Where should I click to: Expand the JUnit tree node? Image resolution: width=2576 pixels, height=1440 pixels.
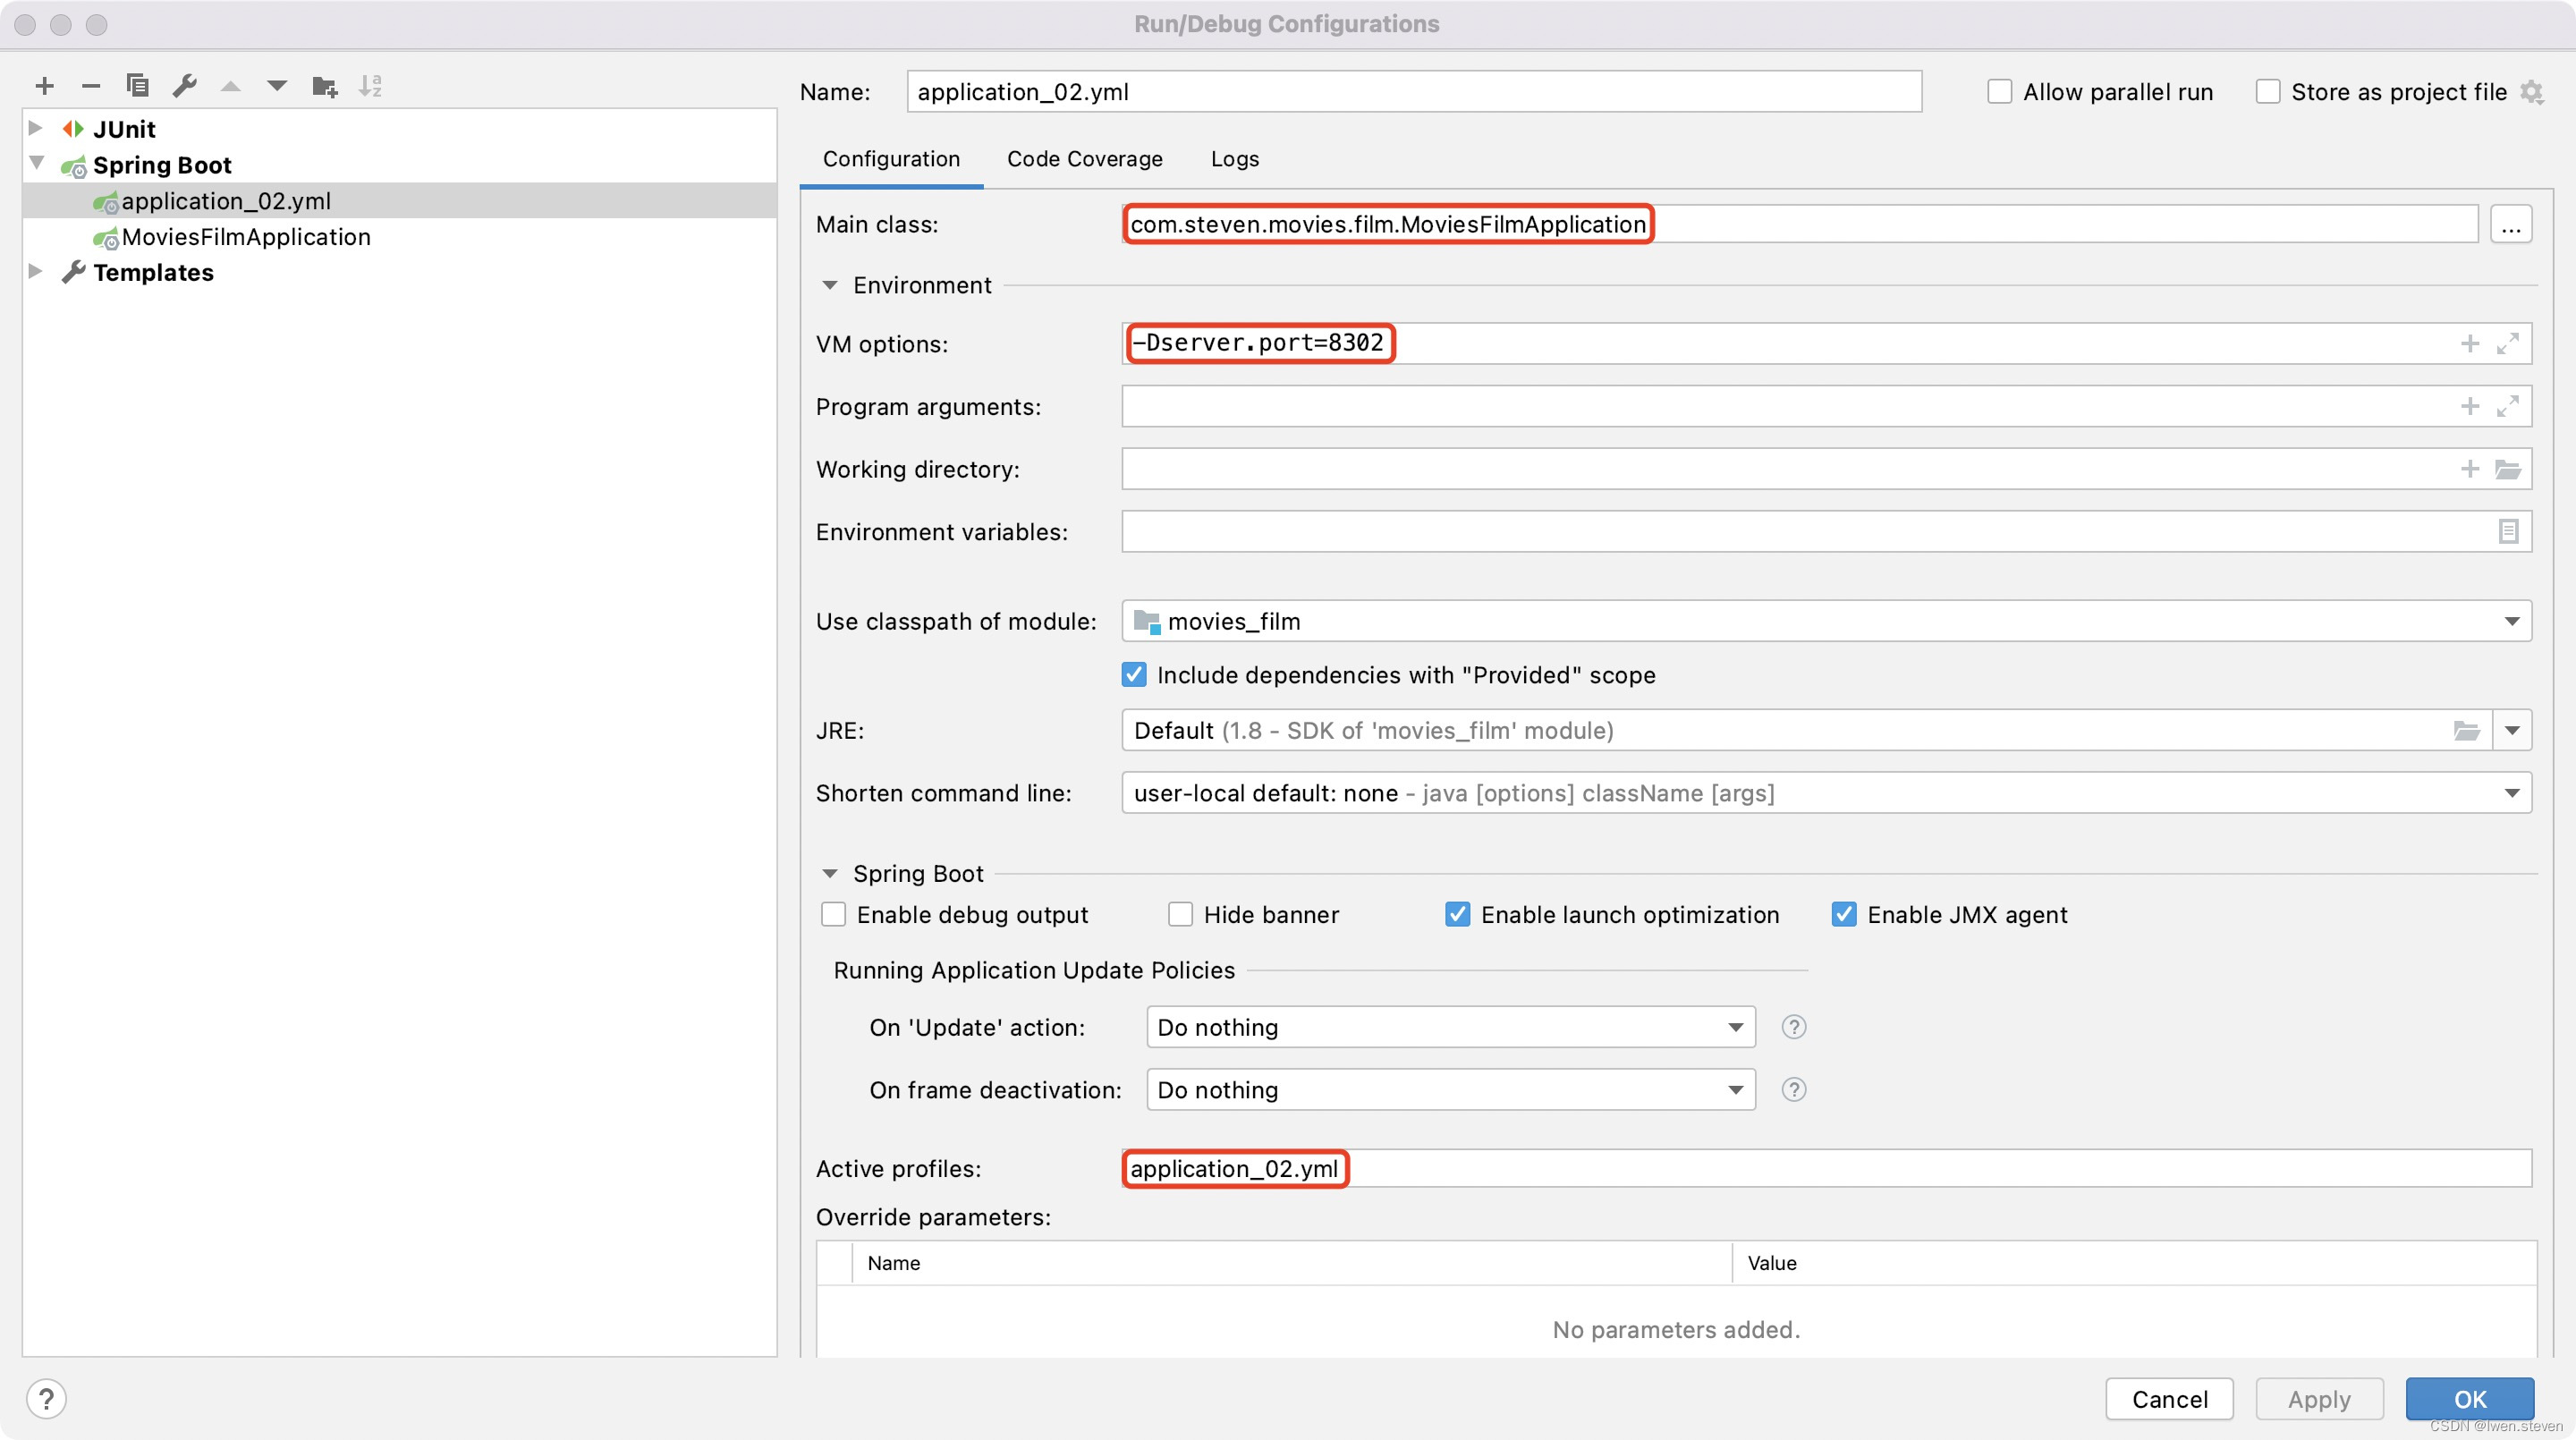(35, 128)
